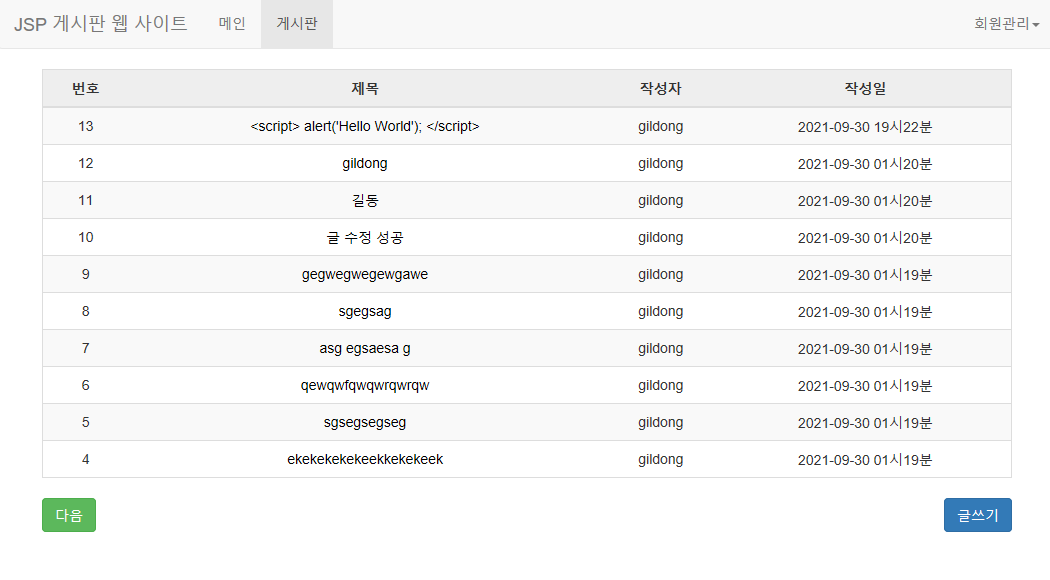
Task: Open the post titled gildong
Action: [365, 163]
